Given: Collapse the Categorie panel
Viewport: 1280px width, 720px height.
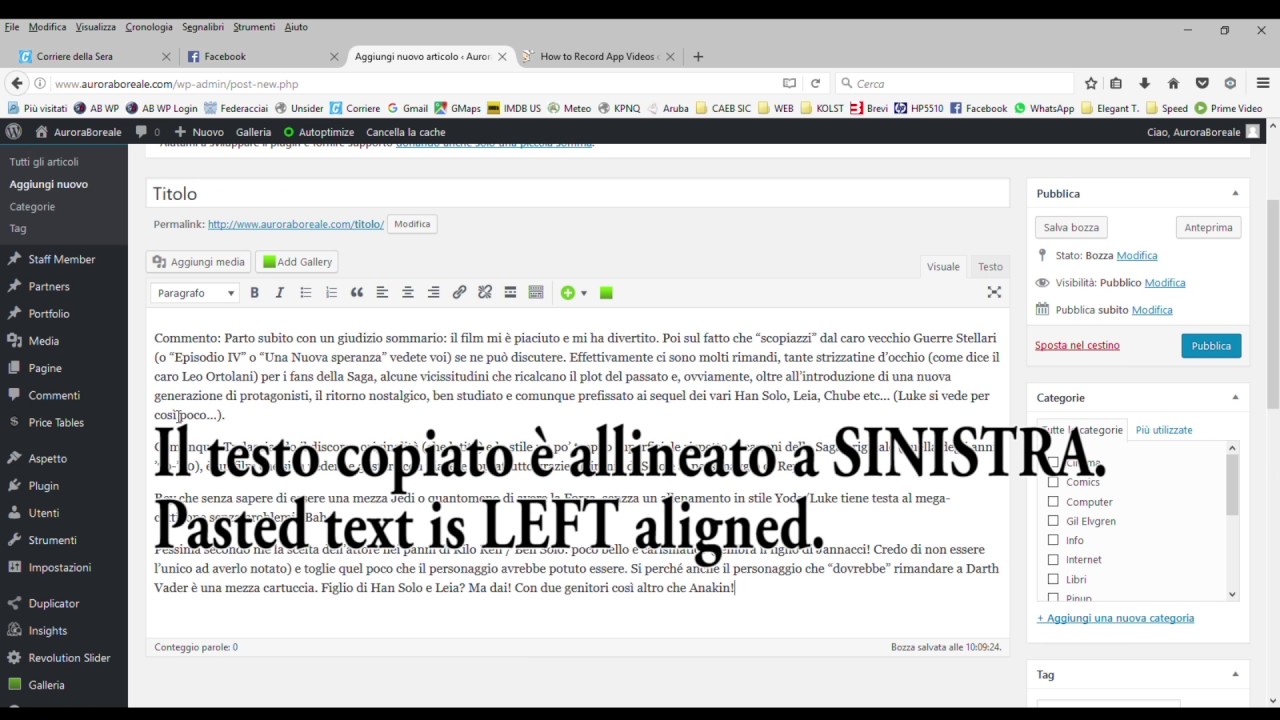Looking at the screenshot, I should click(x=1235, y=397).
